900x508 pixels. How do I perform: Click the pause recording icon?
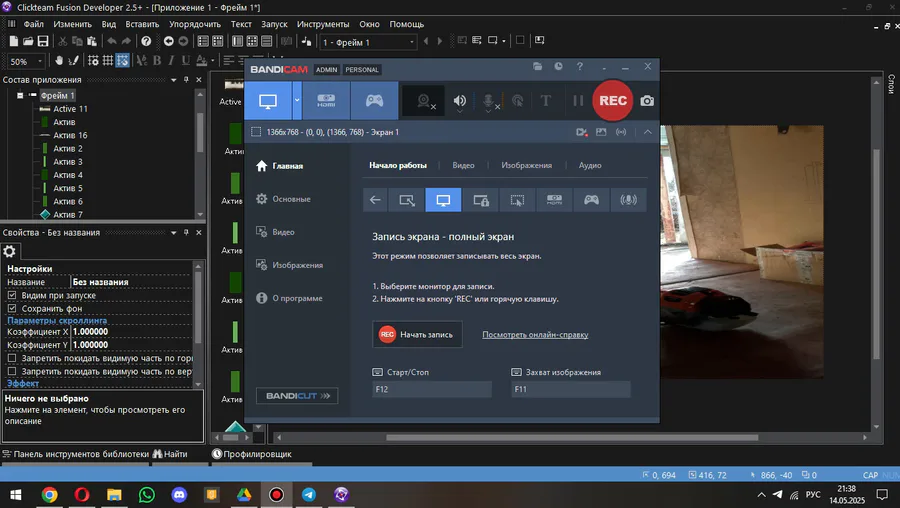coord(578,100)
